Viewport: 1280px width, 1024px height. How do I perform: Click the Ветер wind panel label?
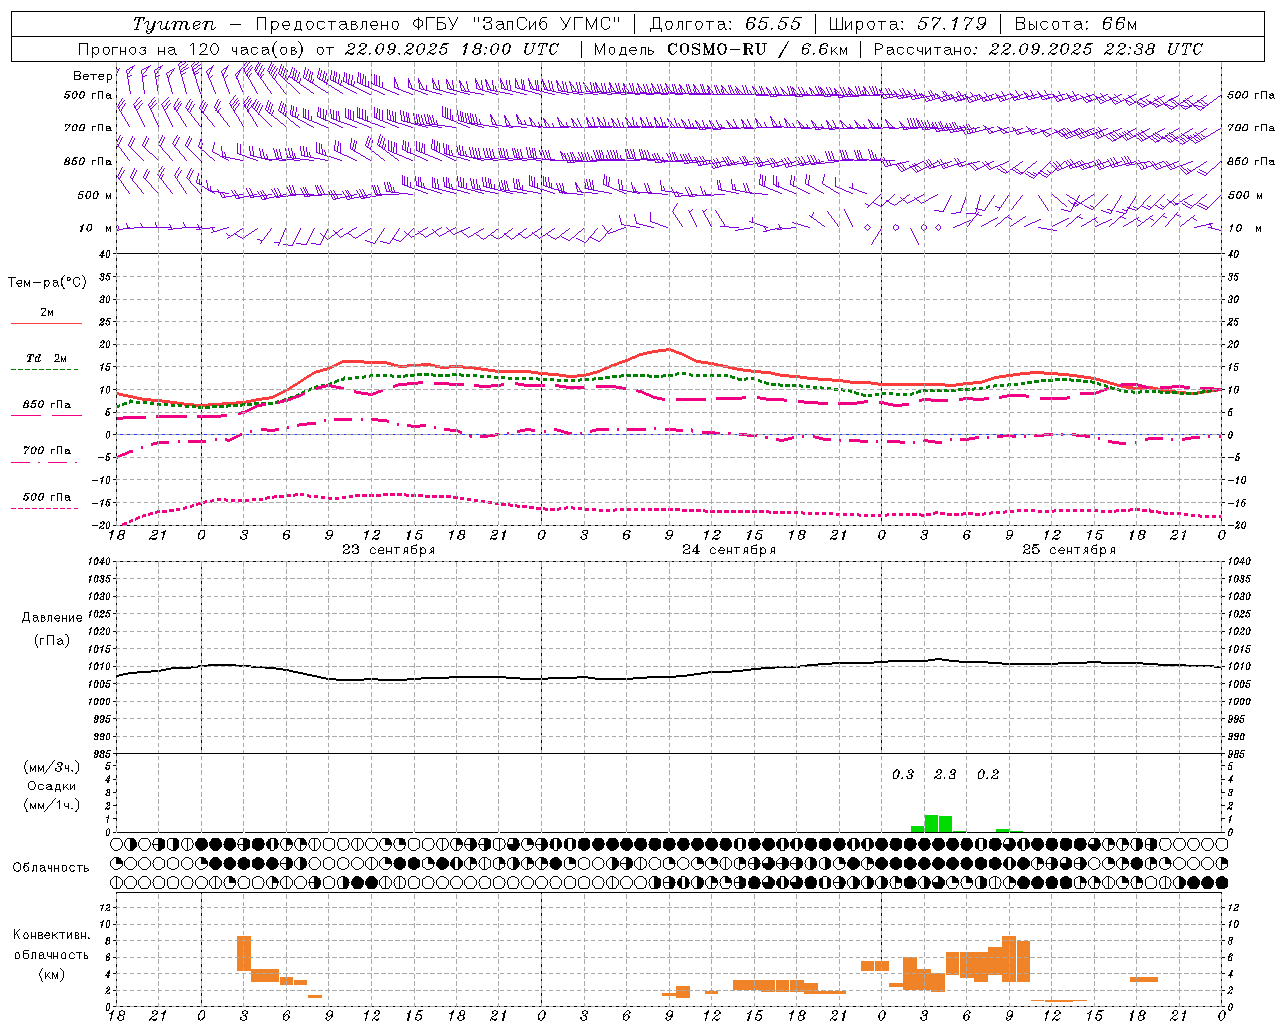click(93, 76)
